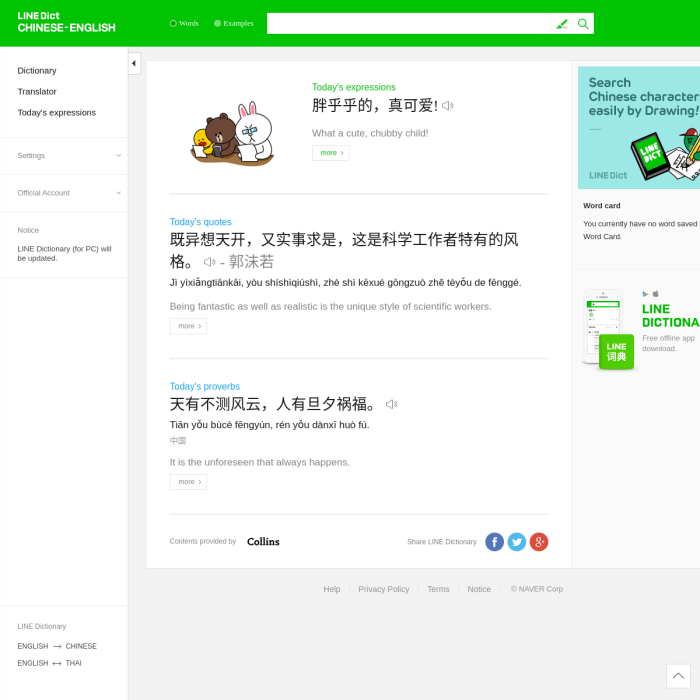The image size is (700, 700).
Task: Share LINE Dictionary on Google Plus
Action: 539,542
